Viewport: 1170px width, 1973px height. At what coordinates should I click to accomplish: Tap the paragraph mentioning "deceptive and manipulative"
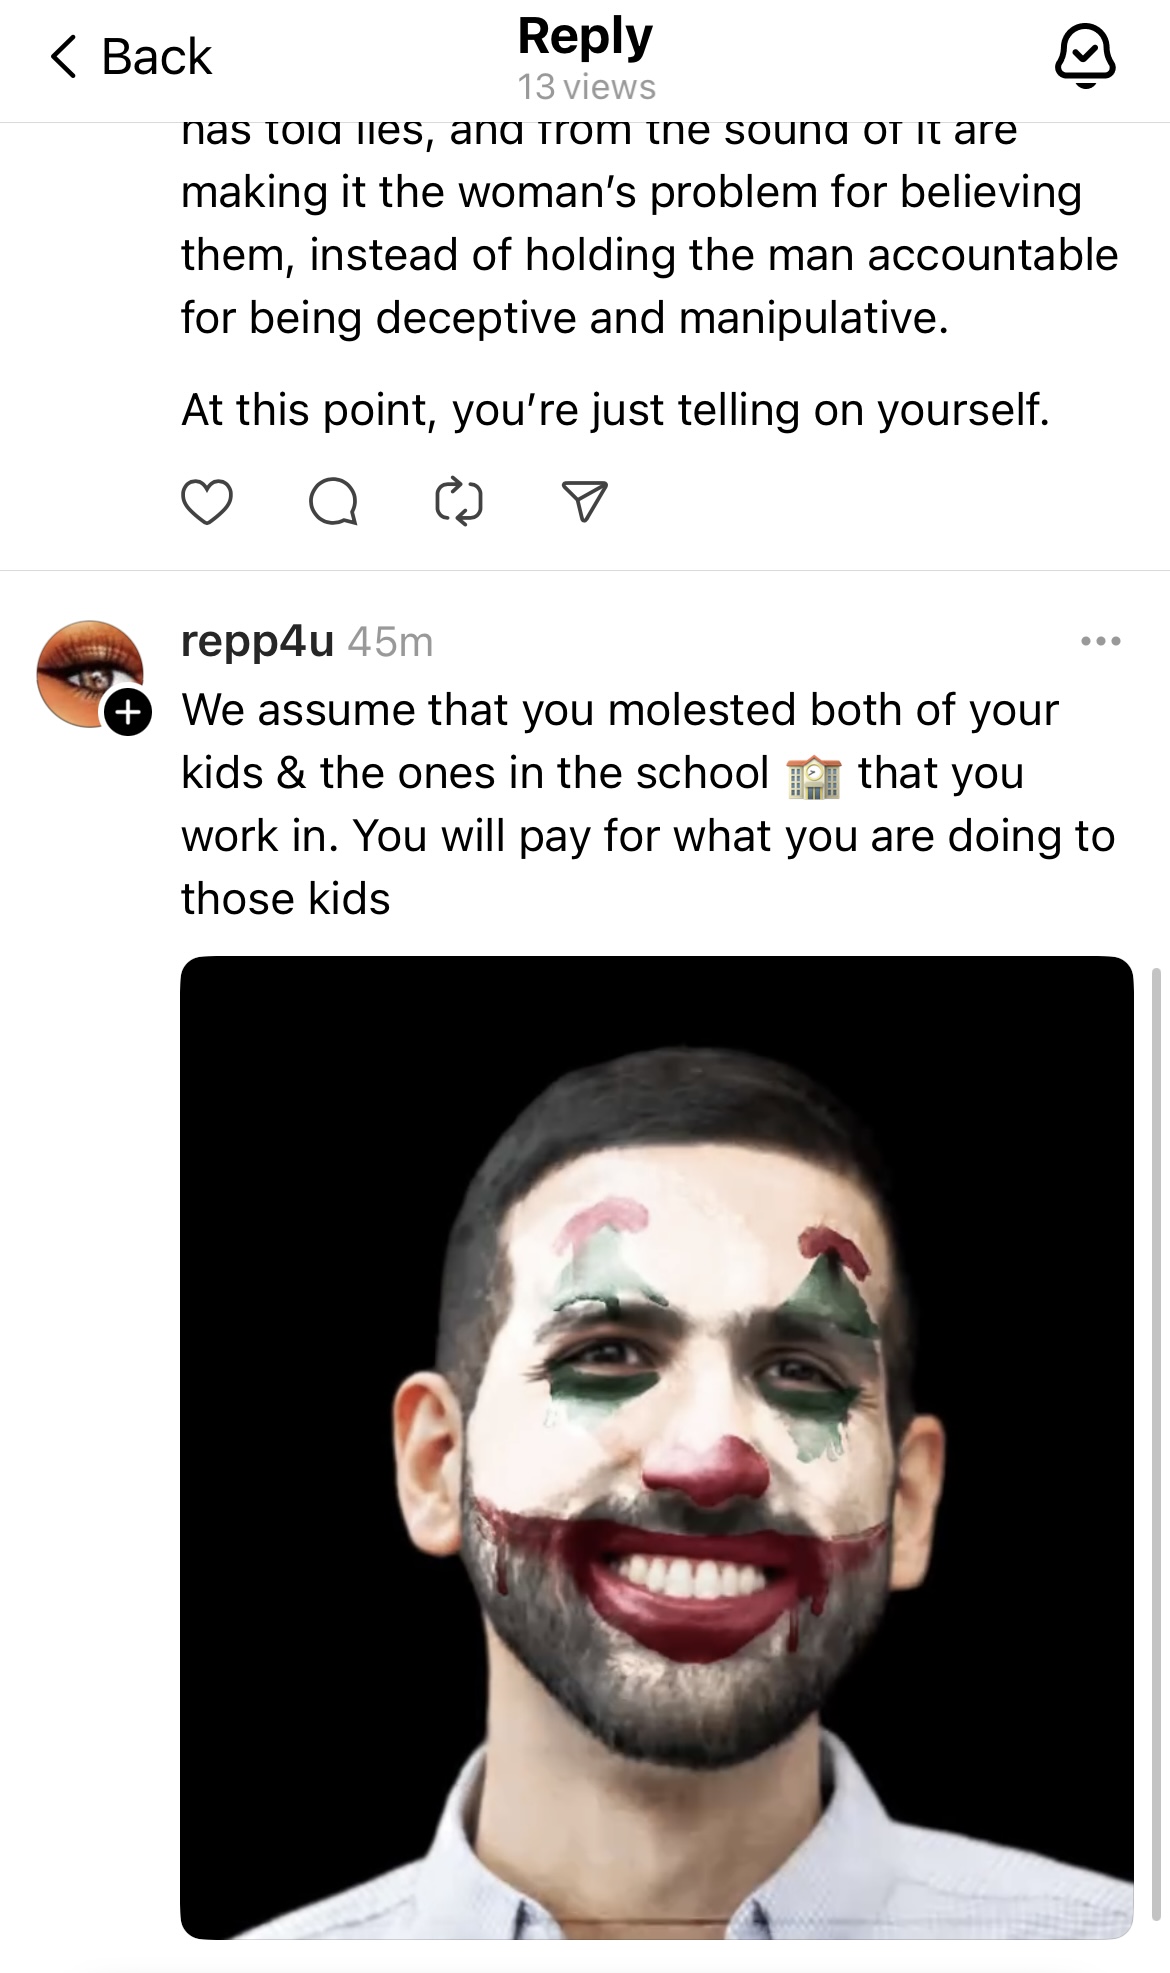point(649,255)
